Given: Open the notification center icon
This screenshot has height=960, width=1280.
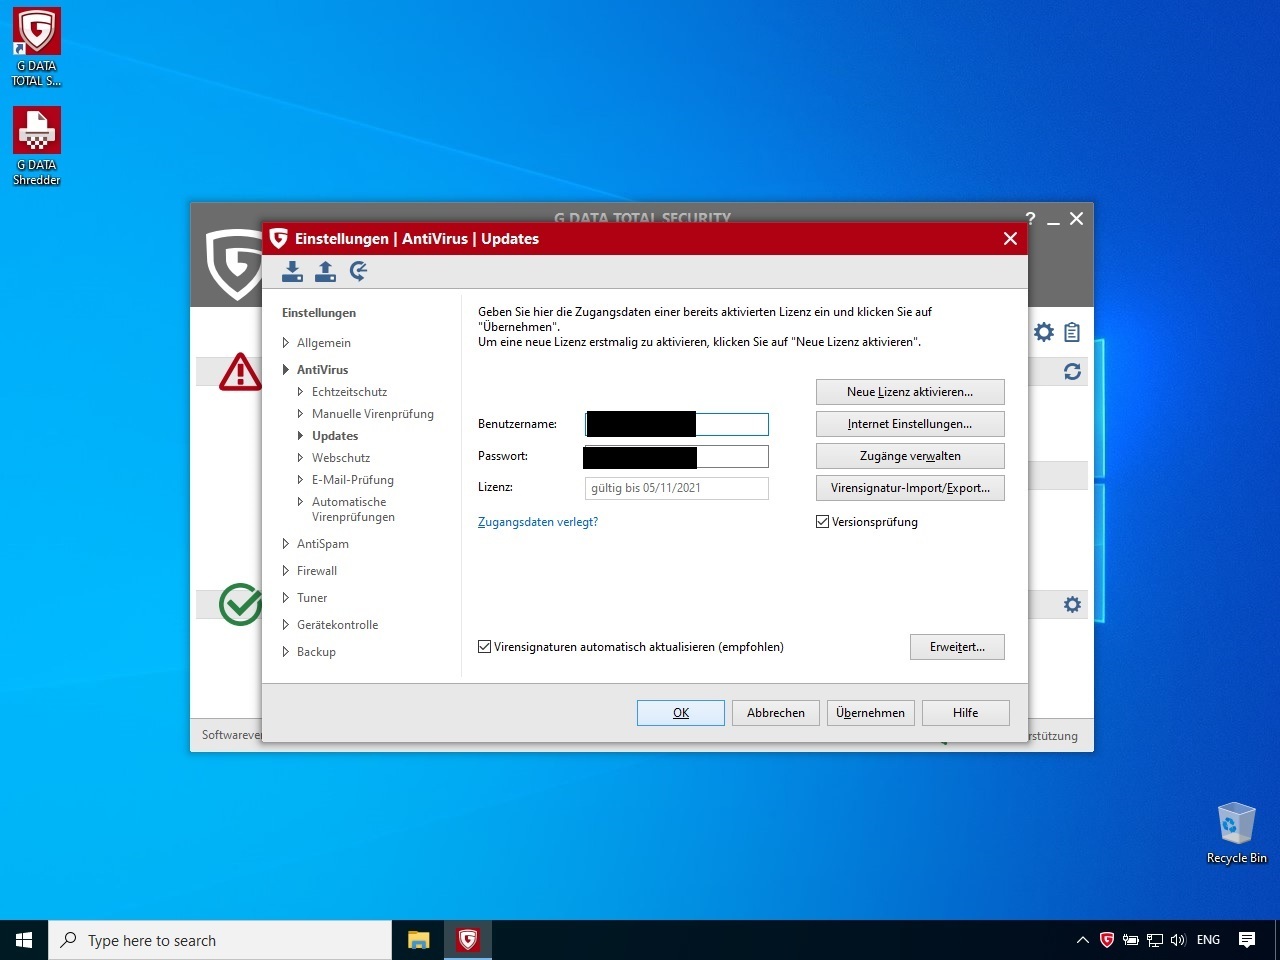Looking at the screenshot, I should coord(1247,940).
